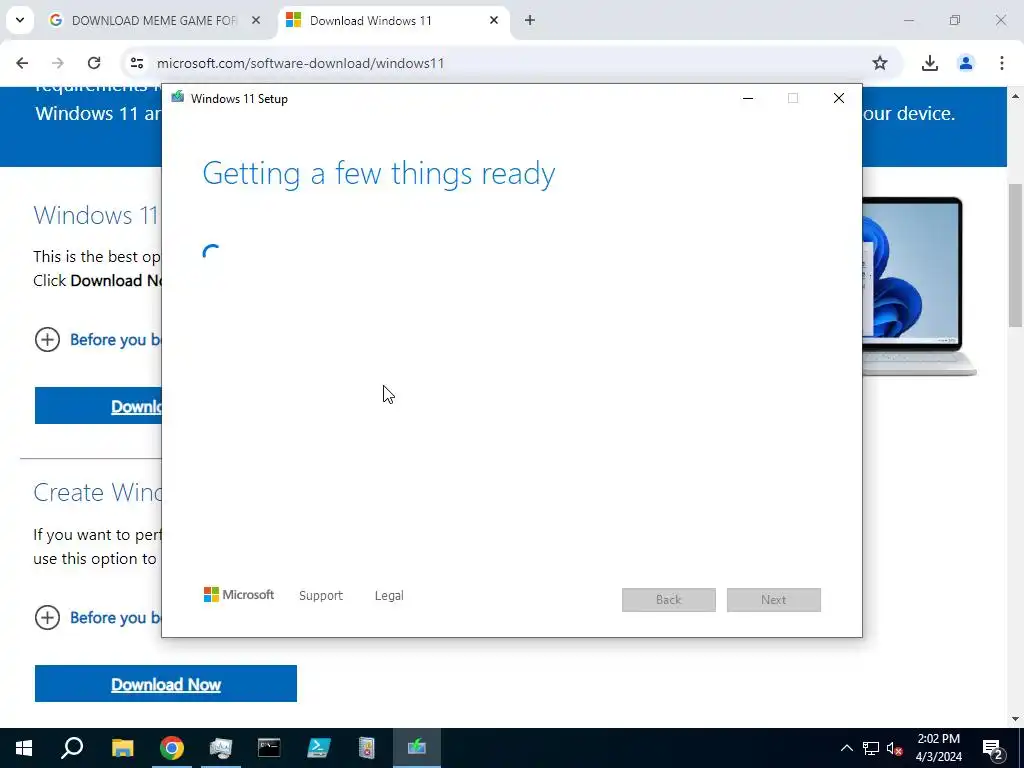Open the tab search dropdown arrow
This screenshot has width=1024, height=768.
(x=20, y=20)
